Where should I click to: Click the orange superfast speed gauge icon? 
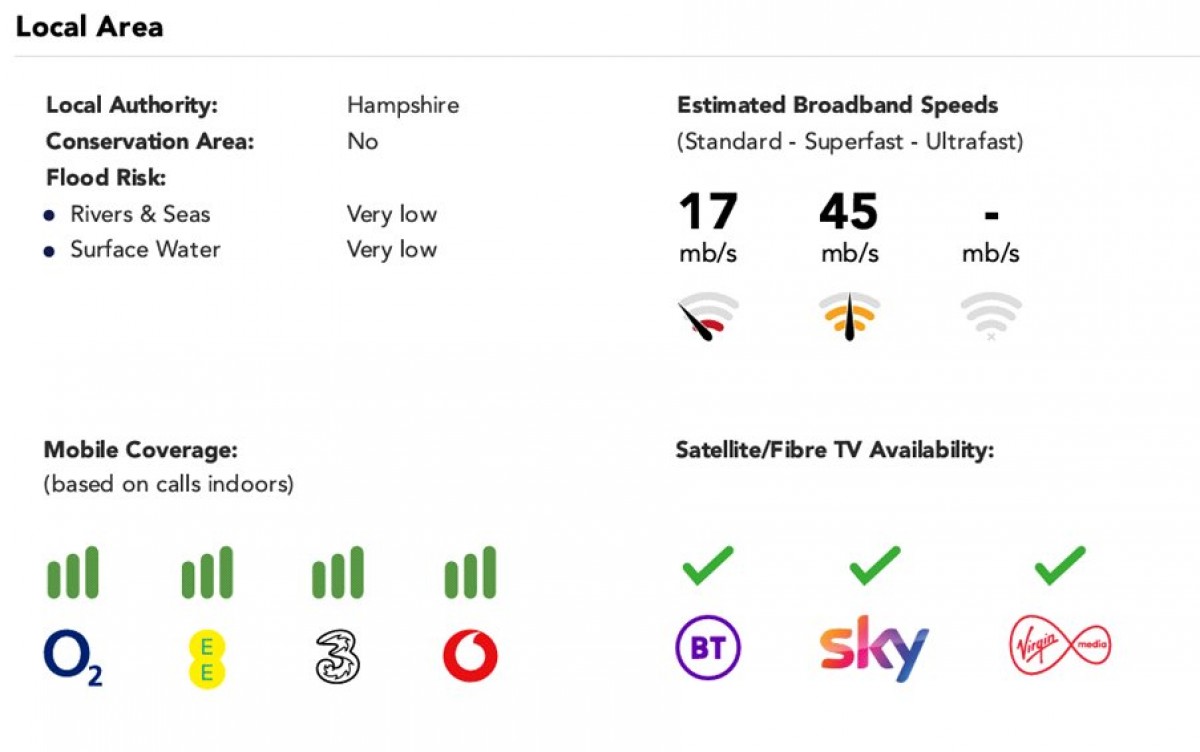point(849,316)
